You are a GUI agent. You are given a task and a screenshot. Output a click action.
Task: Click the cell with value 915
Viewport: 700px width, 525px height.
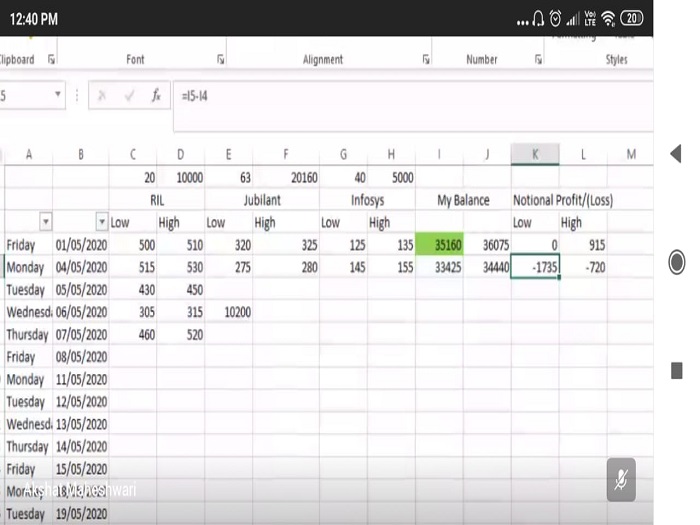pyautogui.click(x=583, y=245)
